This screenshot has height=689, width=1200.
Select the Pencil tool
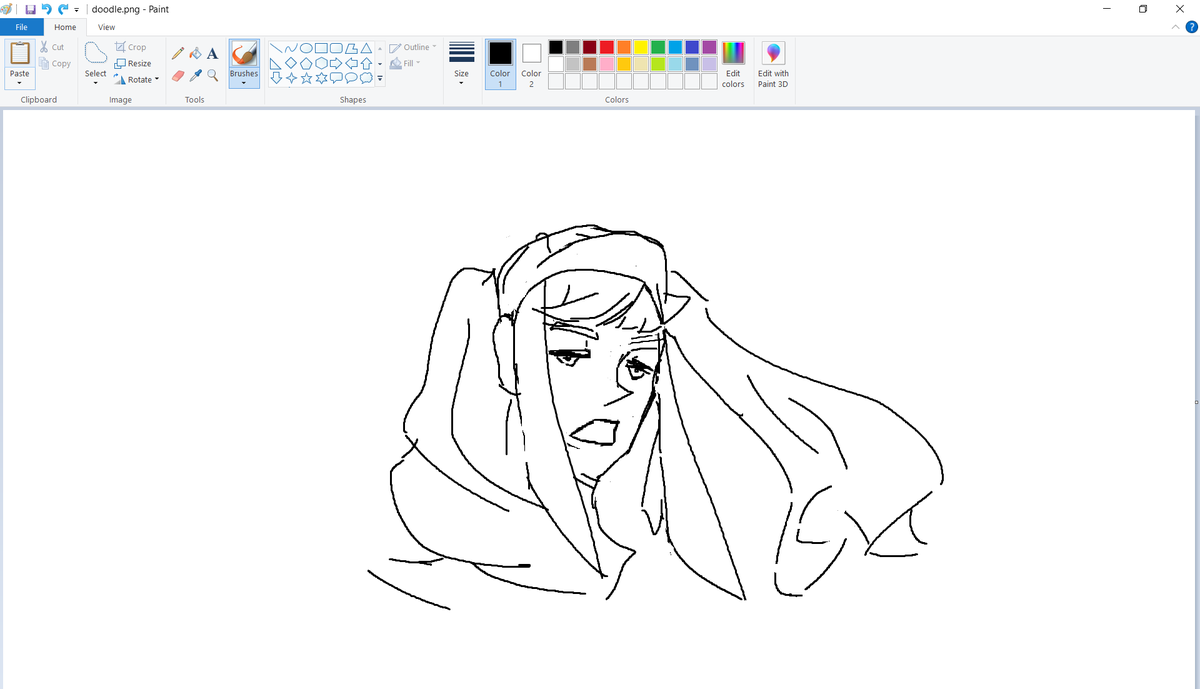(177, 53)
